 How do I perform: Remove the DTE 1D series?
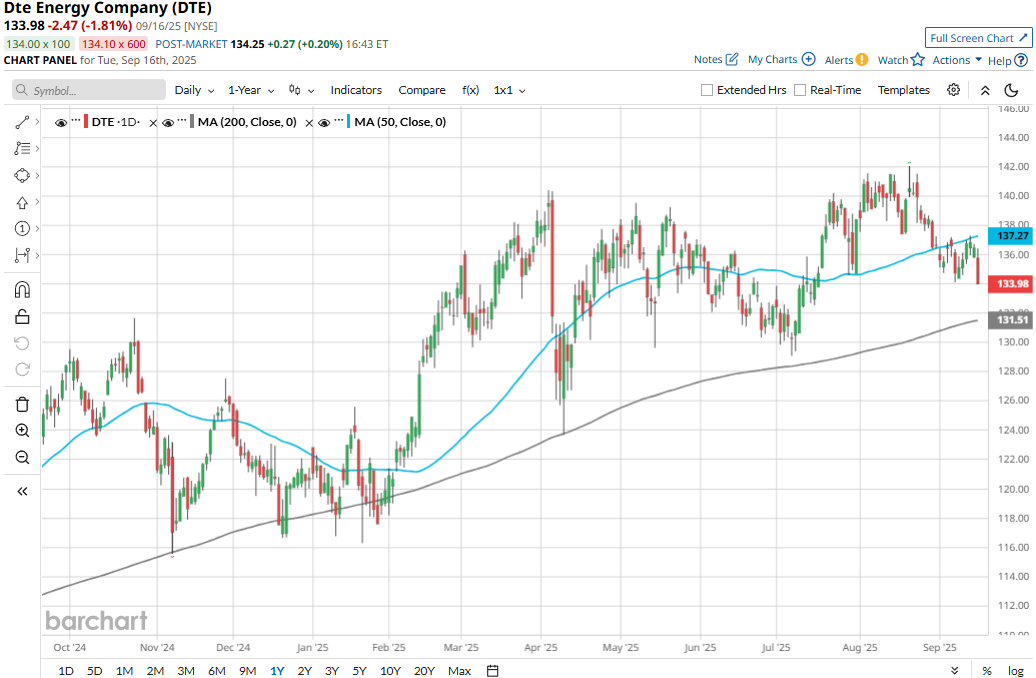[153, 123]
